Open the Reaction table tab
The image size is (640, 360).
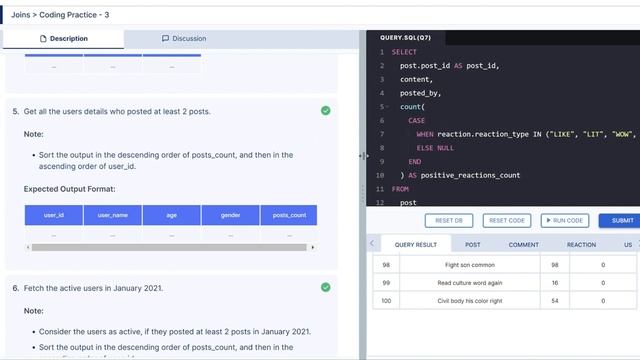tap(581, 244)
